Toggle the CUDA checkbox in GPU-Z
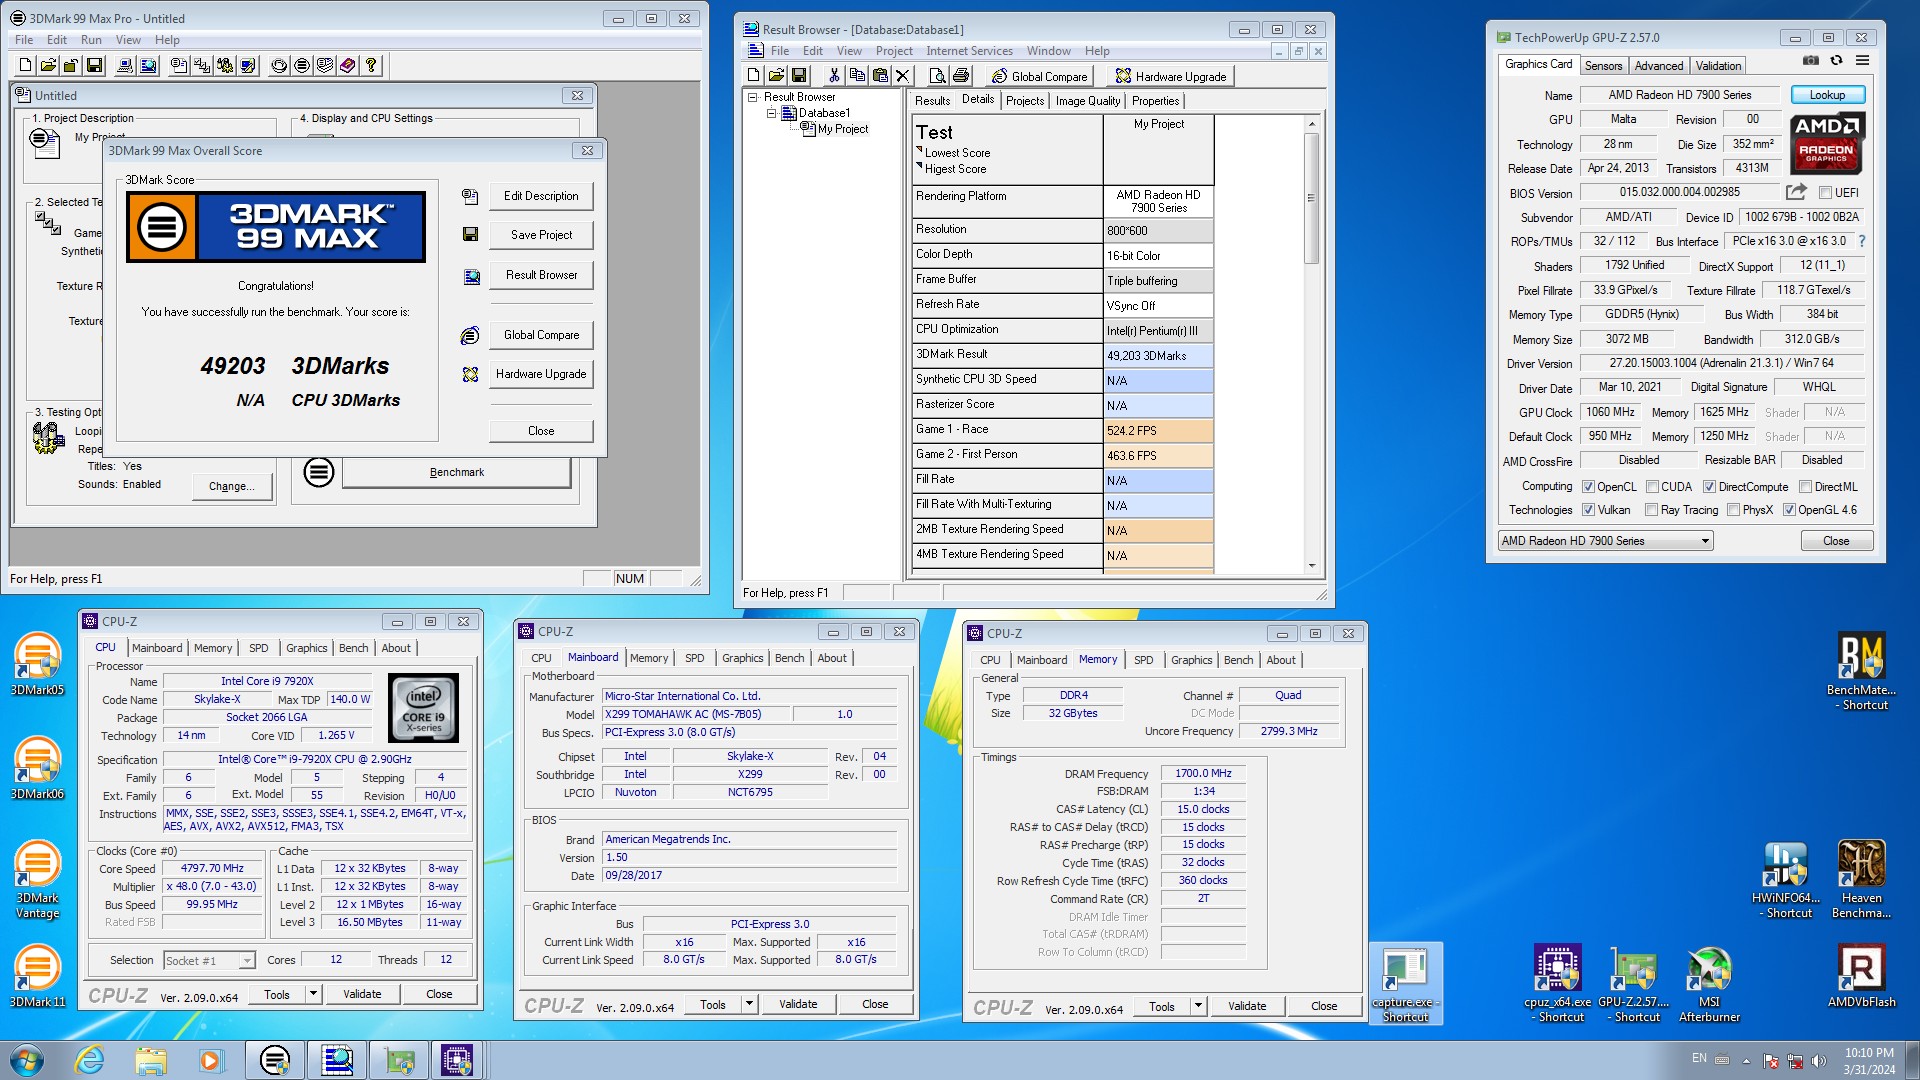The width and height of the screenshot is (1920, 1080). (x=1652, y=487)
